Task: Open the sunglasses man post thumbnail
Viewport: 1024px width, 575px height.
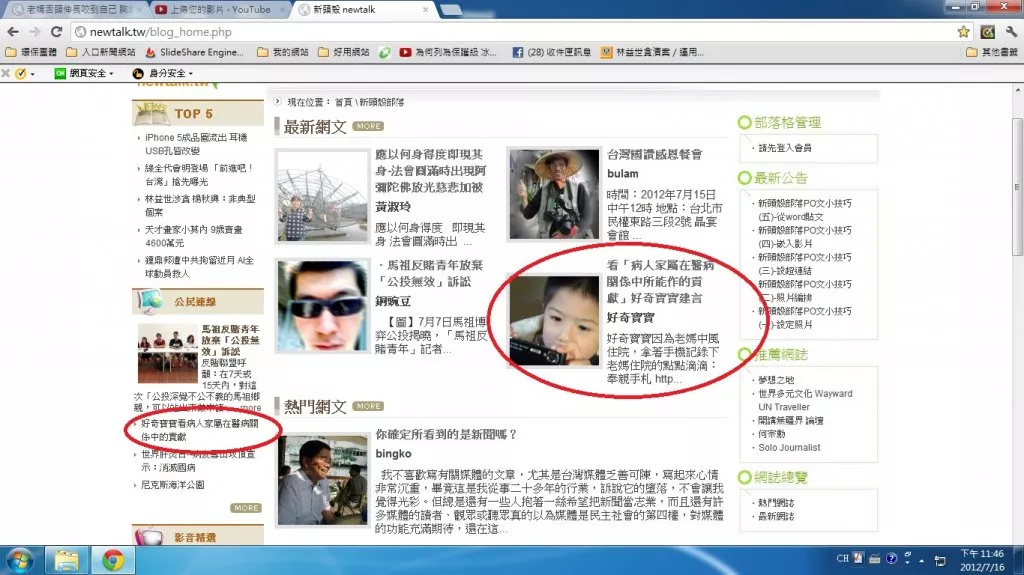Action: point(322,306)
